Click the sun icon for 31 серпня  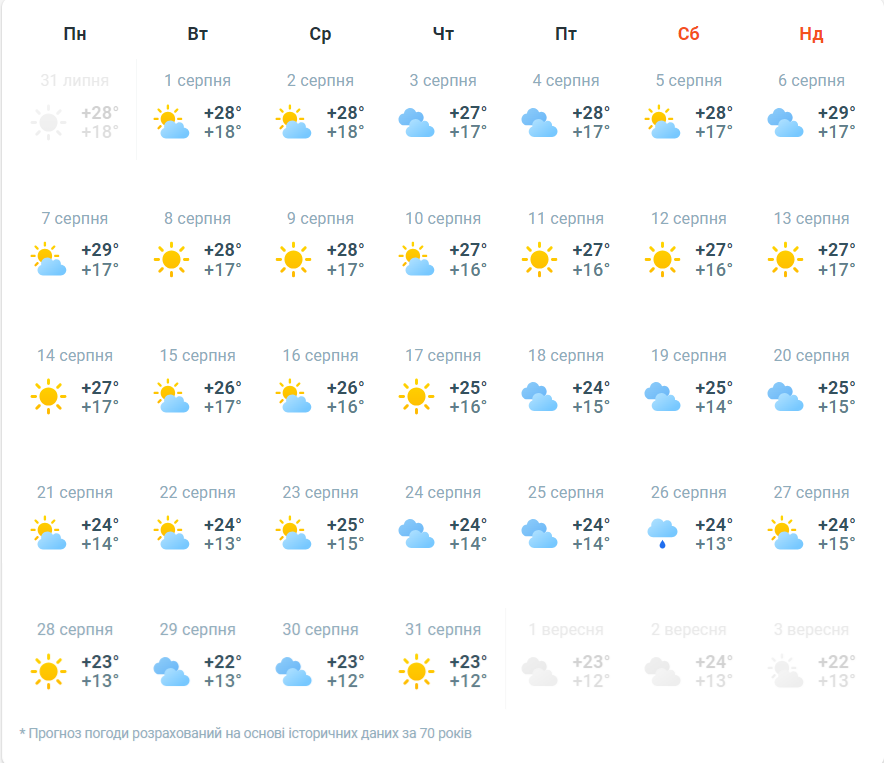point(416,671)
